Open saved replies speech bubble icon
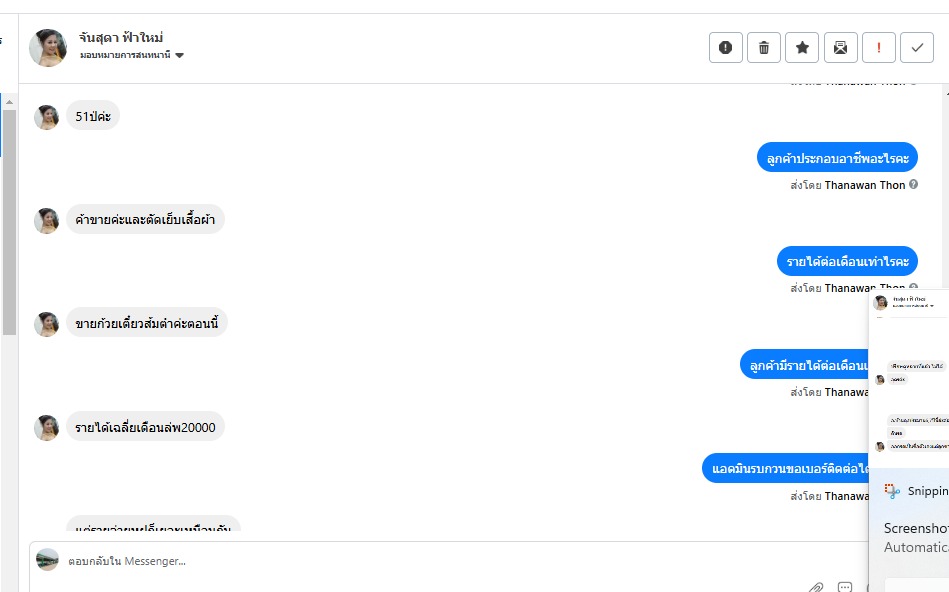The image size is (949, 592). pos(845,586)
